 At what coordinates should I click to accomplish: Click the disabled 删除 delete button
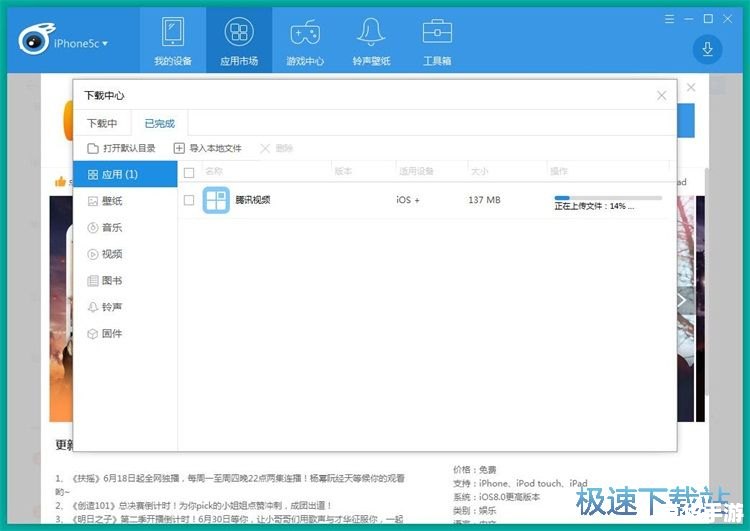[x=276, y=148]
